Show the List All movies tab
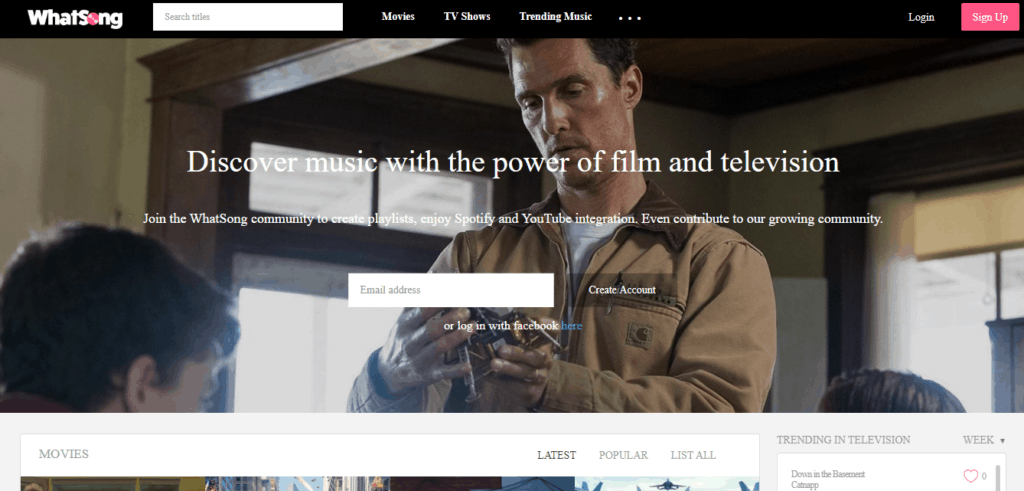 pyautogui.click(x=693, y=455)
